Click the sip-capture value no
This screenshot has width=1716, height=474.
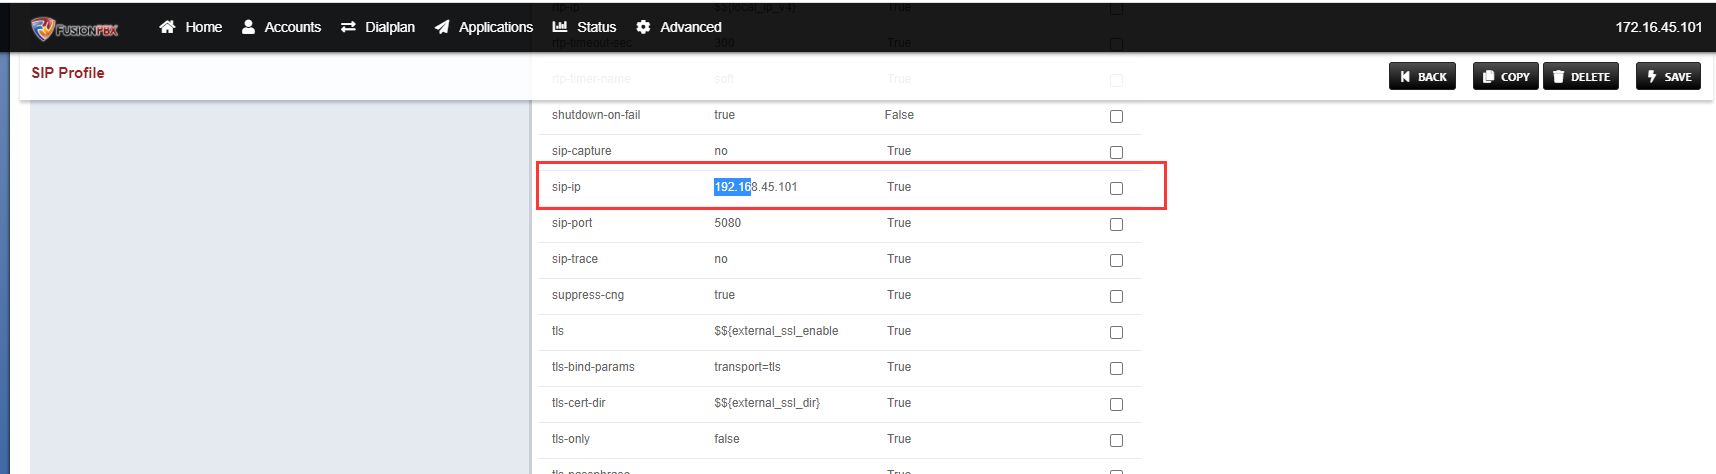coord(721,151)
